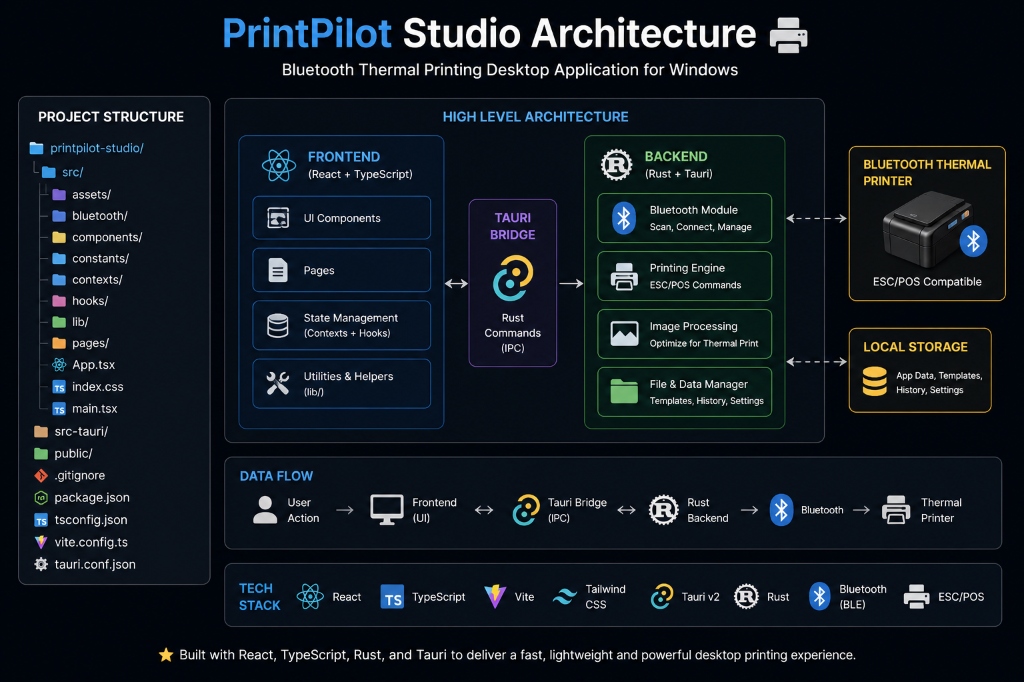Screen dimensions: 1024x682
Task: Select the src-tauri/ folder
Action: click(x=71, y=431)
